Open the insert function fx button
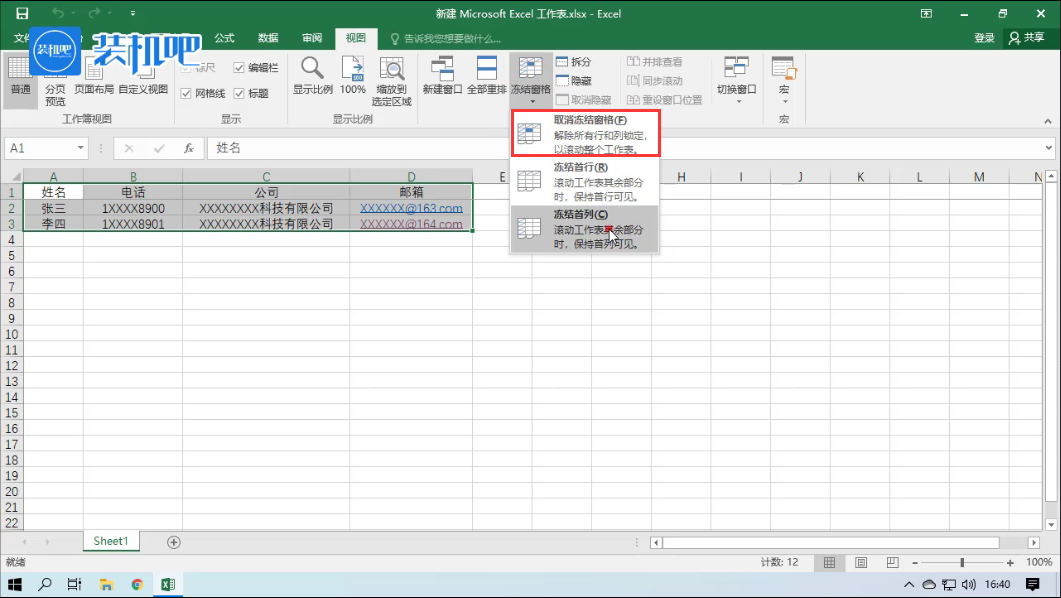The image size is (1061, 598). [188, 148]
